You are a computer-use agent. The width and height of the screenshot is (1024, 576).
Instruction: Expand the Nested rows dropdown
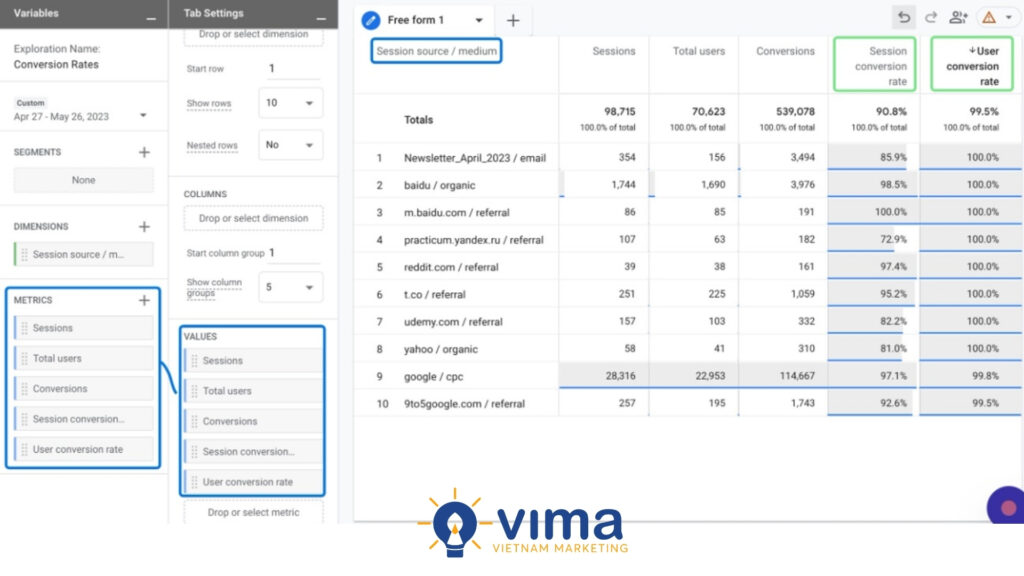point(291,145)
